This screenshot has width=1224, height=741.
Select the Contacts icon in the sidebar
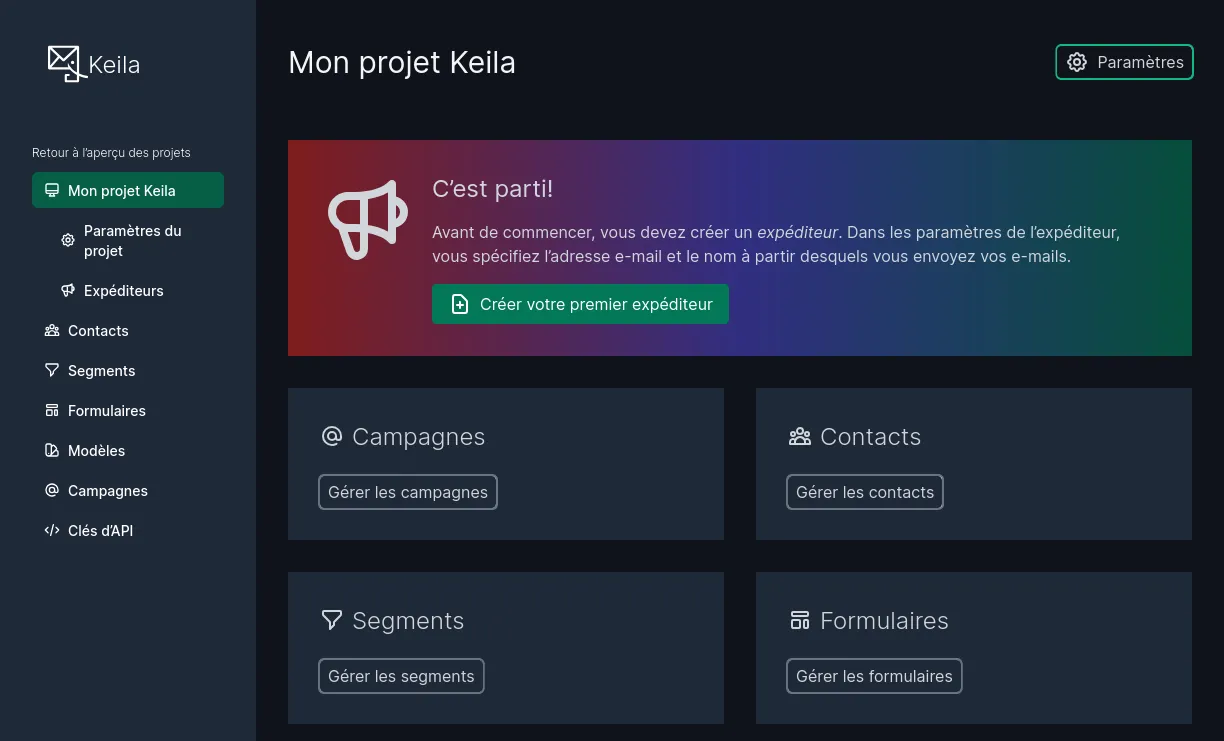pos(51,330)
